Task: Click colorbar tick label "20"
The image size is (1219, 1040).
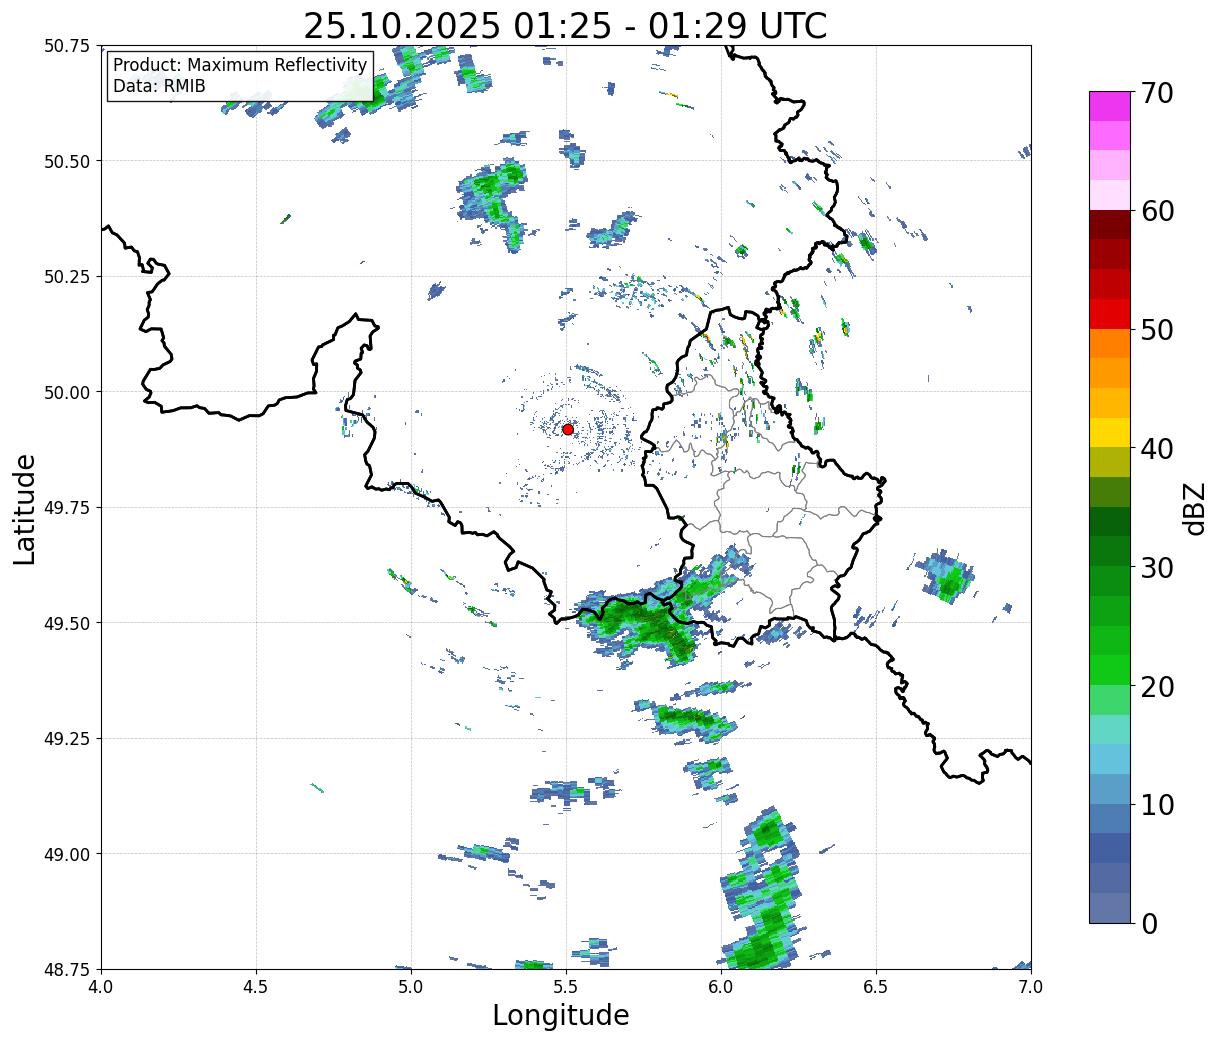Action: pos(1157,686)
